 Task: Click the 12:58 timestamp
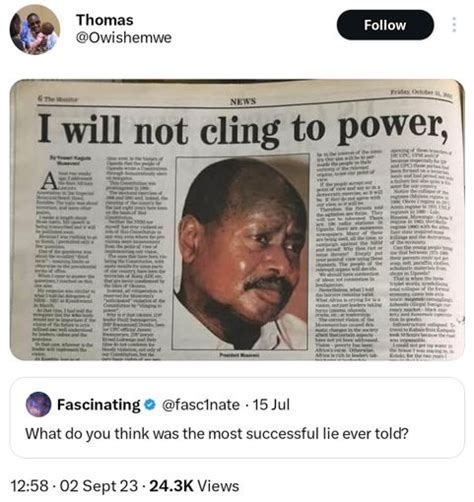(30, 486)
